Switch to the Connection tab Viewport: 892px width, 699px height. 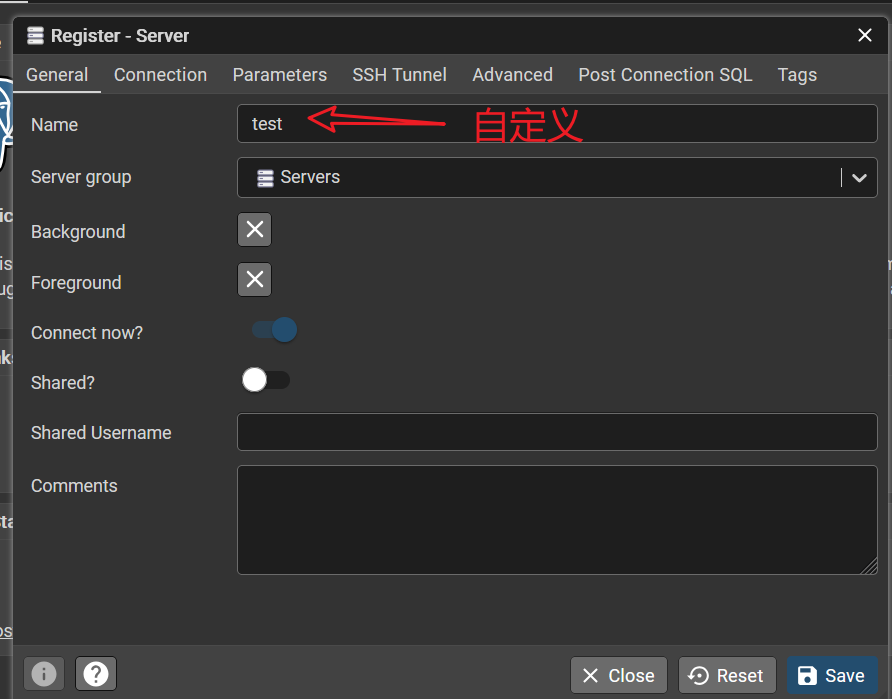pos(160,75)
